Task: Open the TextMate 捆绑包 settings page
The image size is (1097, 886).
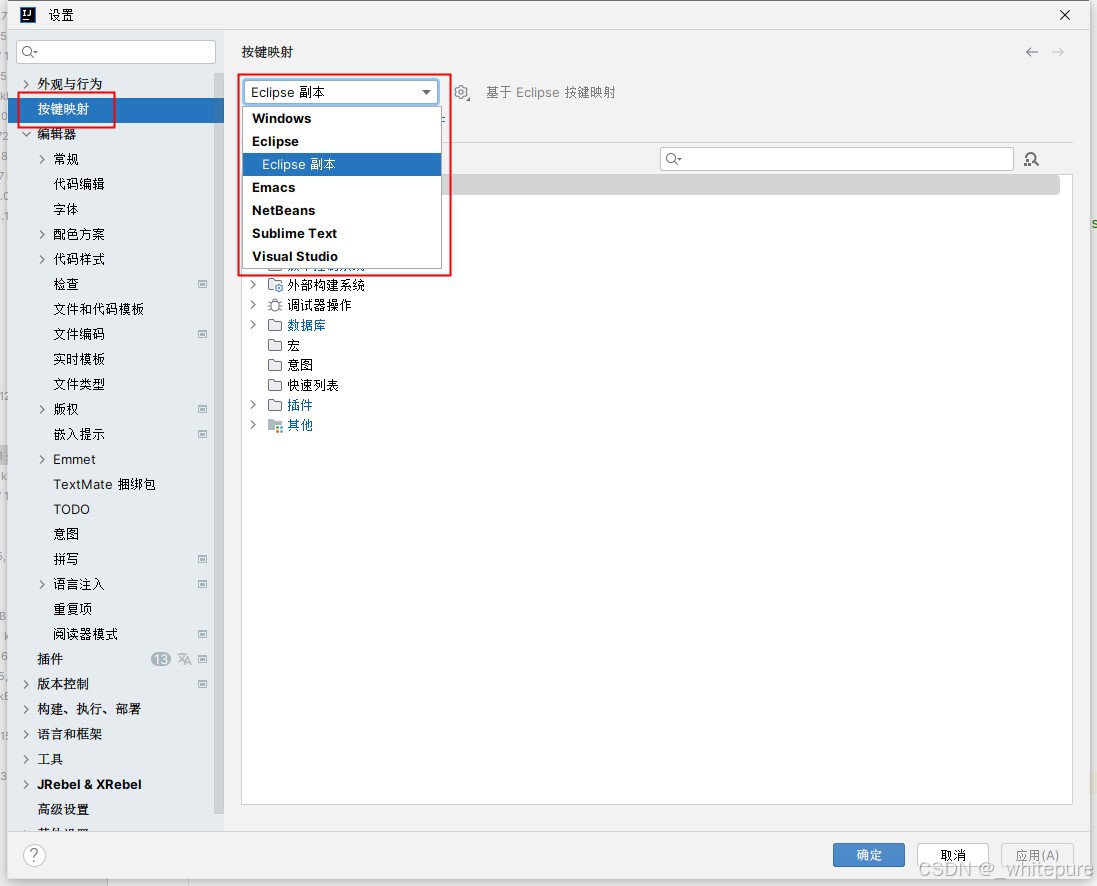Action: [x=104, y=484]
